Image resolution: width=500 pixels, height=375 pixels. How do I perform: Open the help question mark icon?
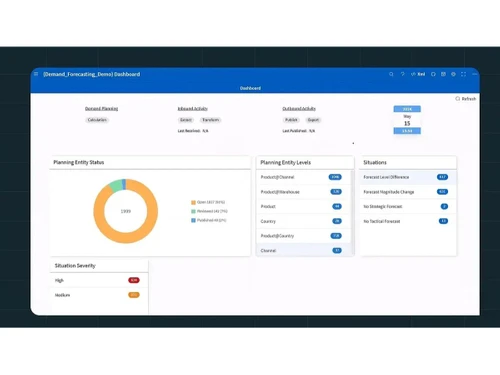click(402, 74)
